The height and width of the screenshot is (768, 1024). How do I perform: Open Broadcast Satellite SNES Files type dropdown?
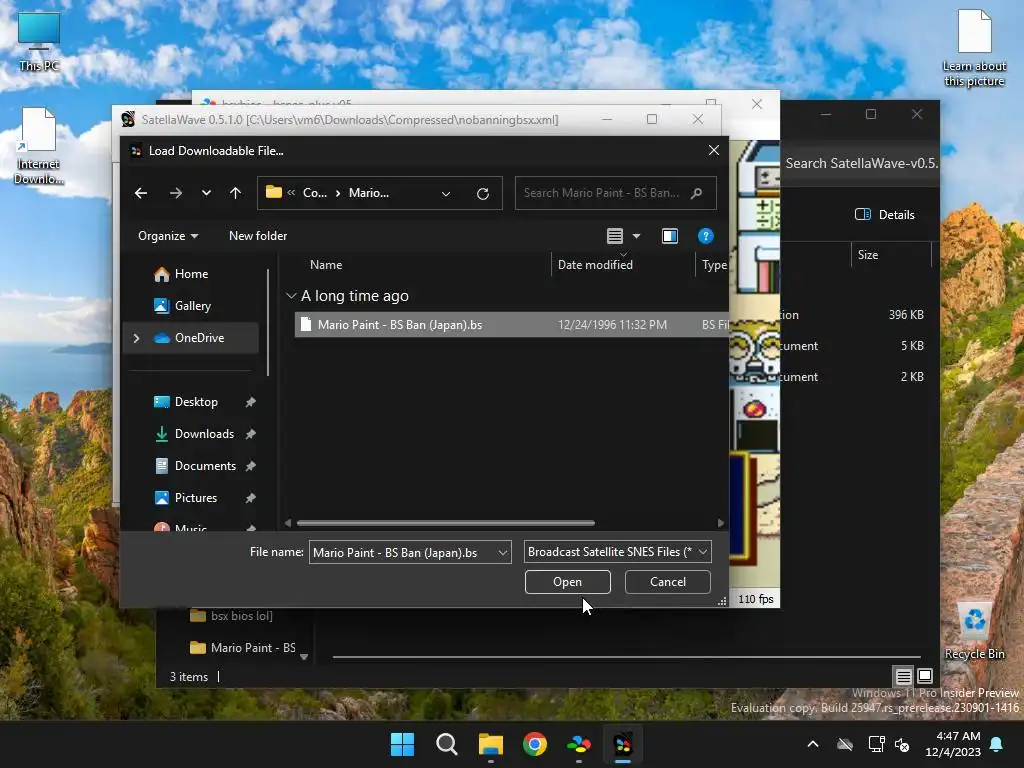(617, 552)
